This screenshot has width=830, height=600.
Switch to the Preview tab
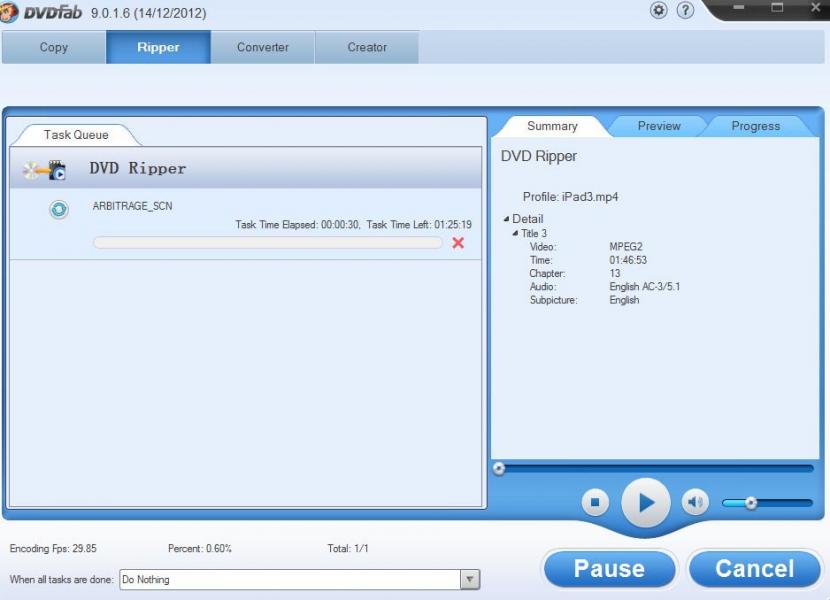click(659, 126)
